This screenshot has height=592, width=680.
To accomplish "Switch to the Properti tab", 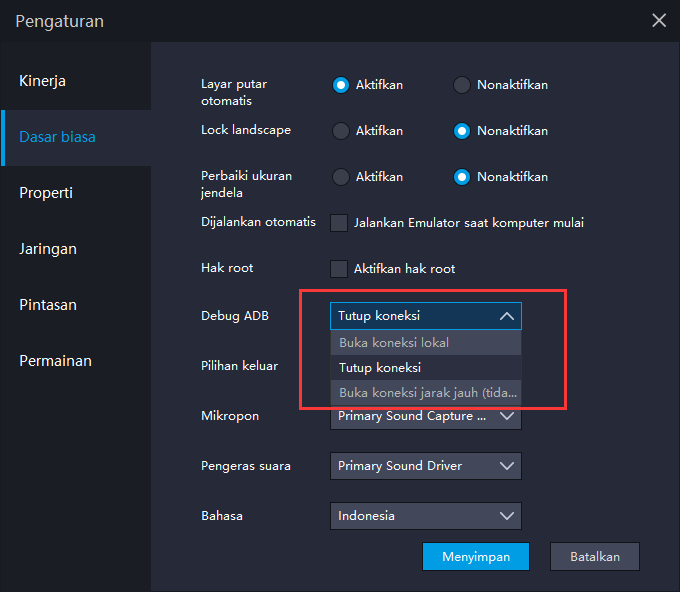I will tap(75, 193).
